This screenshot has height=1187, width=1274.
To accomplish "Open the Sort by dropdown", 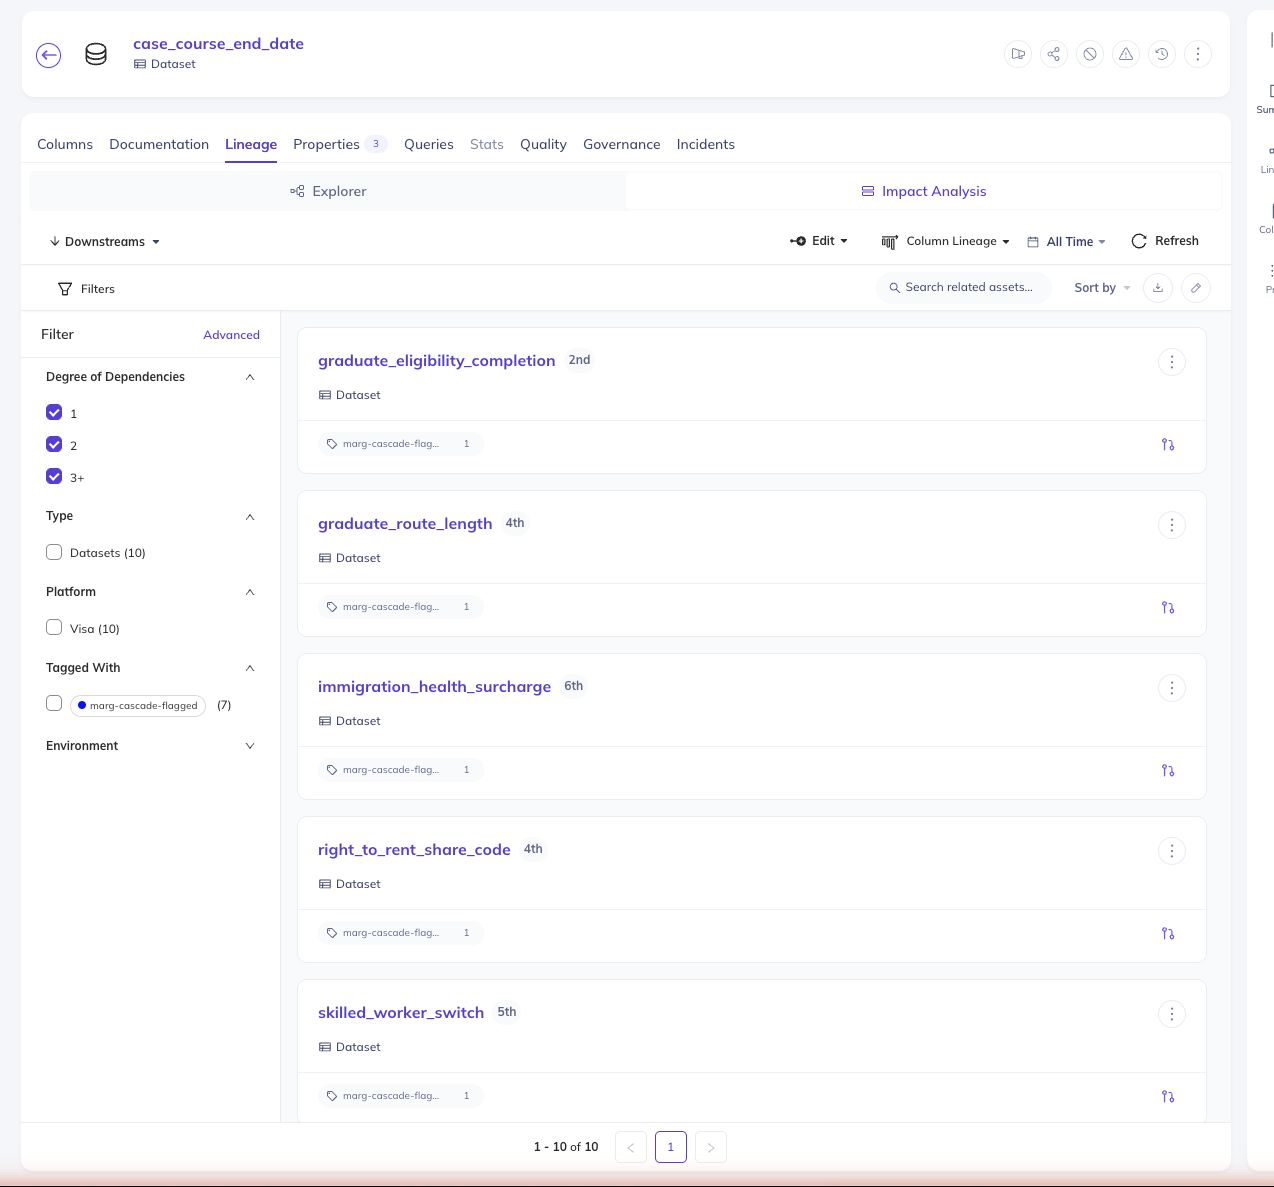I will pyautogui.click(x=1102, y=288).
